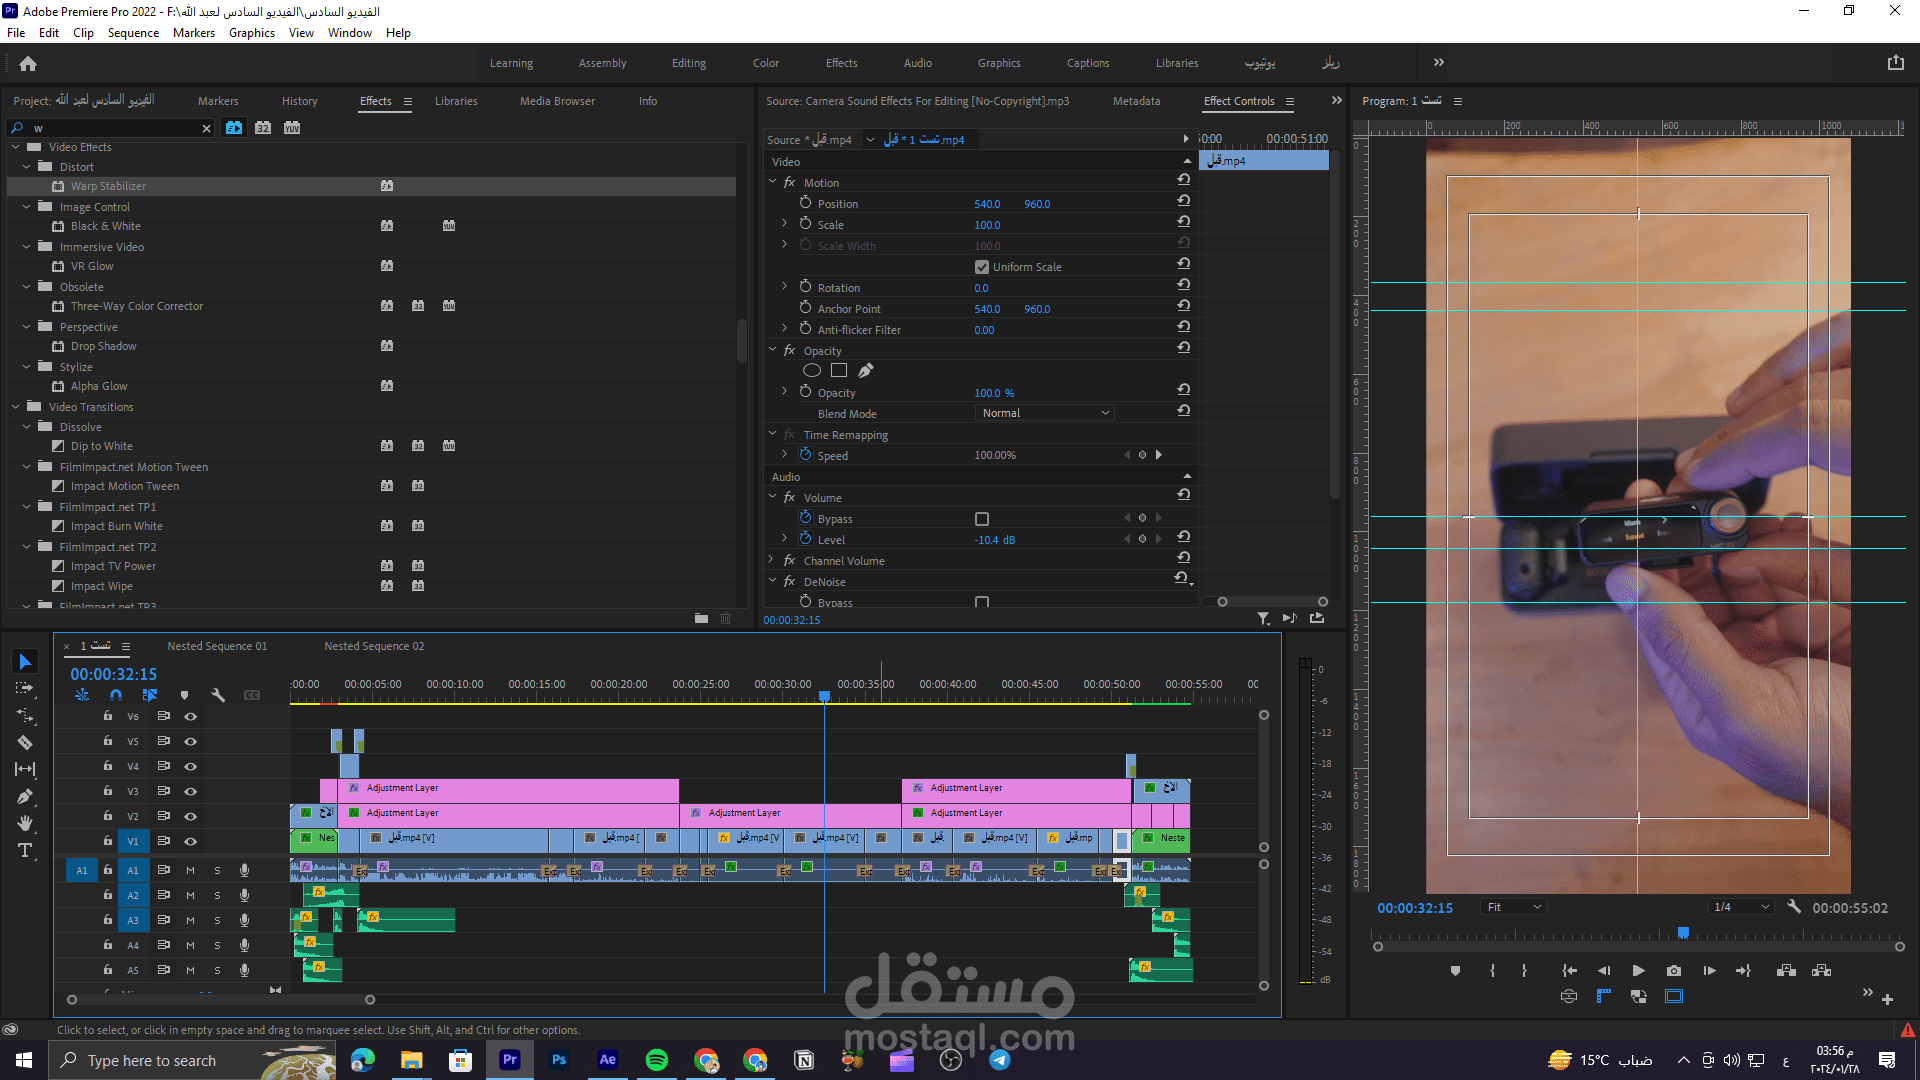This screenshot has width=1920, height=1080.
Task: Open timeline wrench display settings
Action: pos(218,695)
